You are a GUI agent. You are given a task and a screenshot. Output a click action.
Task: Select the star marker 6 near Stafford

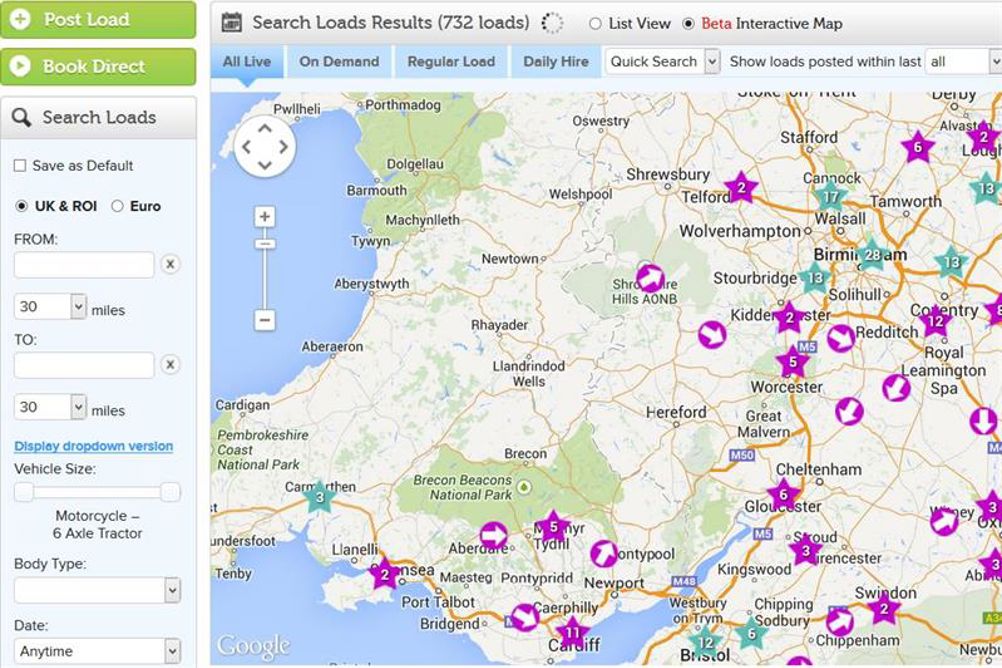[918, 147]
